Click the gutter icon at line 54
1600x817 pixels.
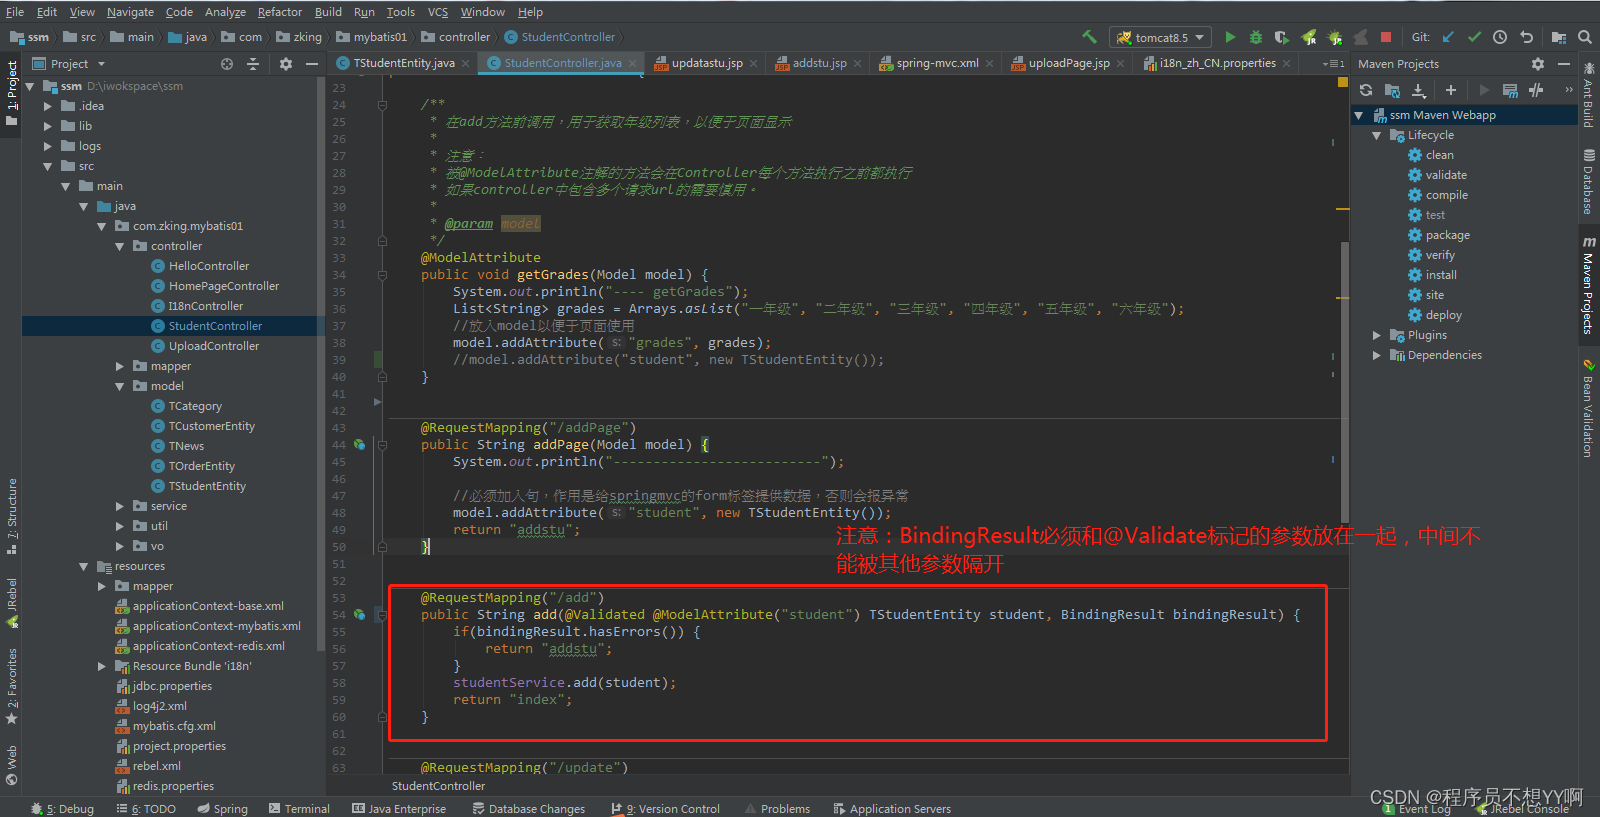[359, 615]
